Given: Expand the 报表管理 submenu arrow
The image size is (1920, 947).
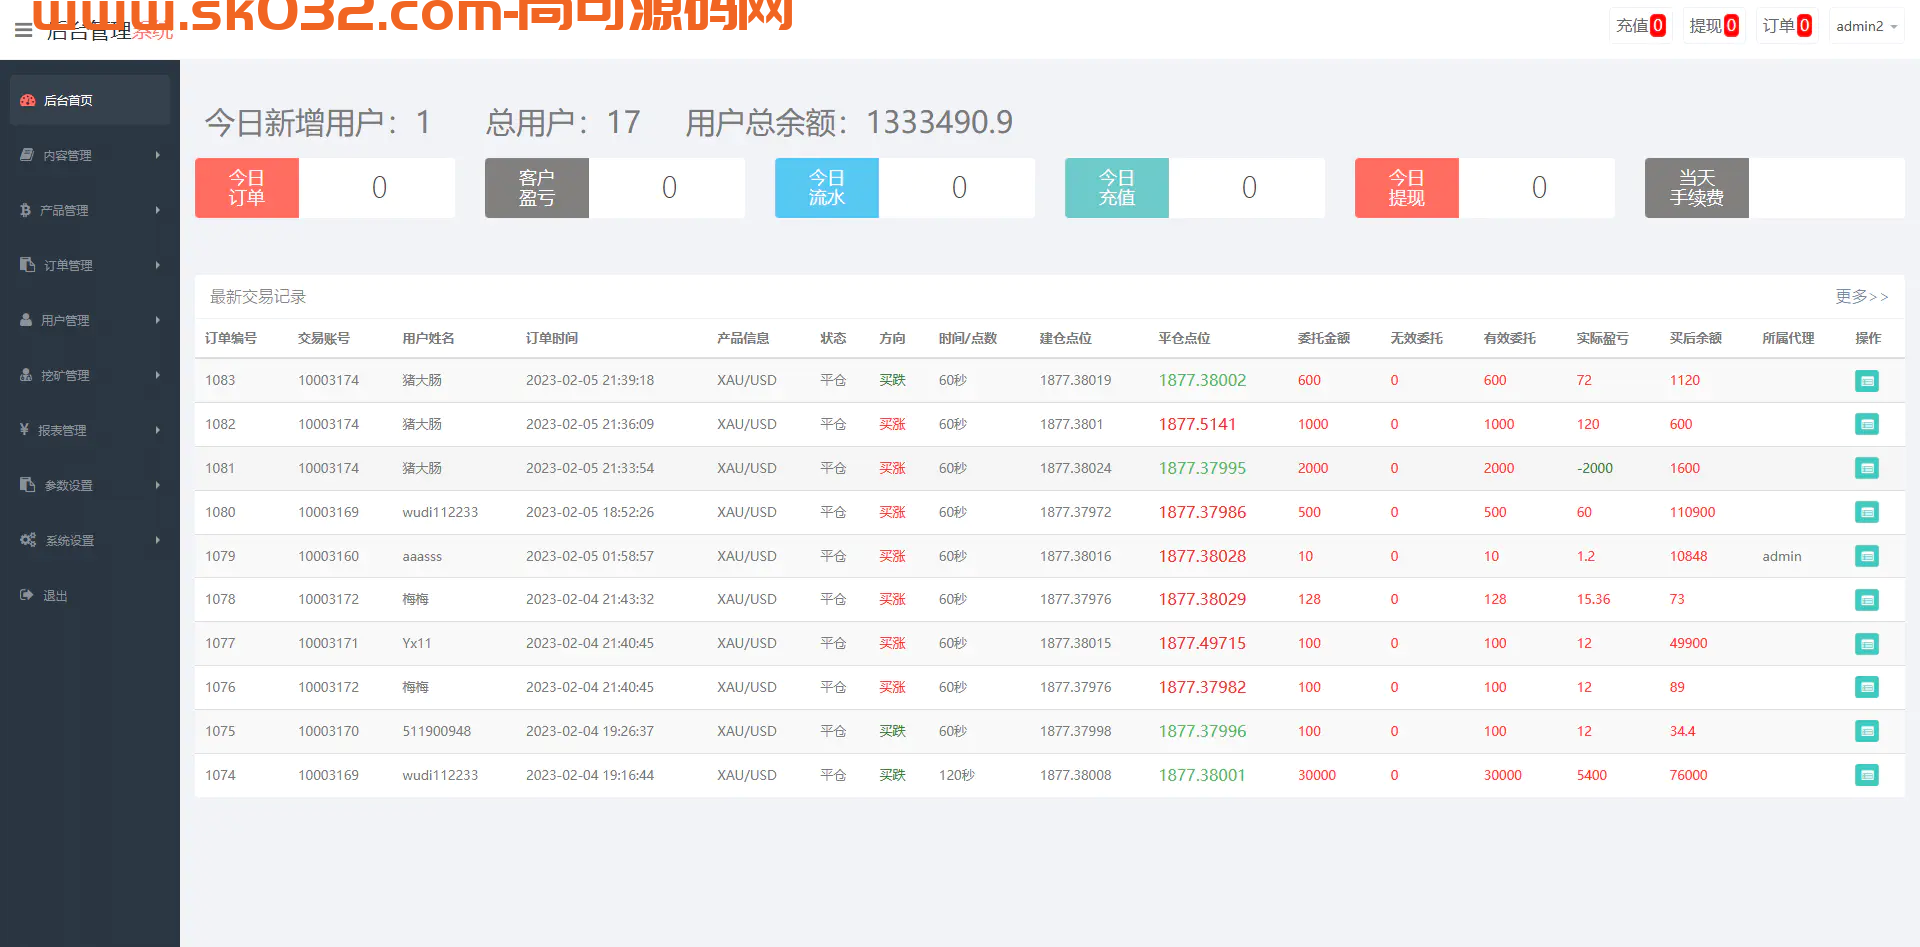Looking at the screenshot, I should pyautogui.click(x=158, y=430).
